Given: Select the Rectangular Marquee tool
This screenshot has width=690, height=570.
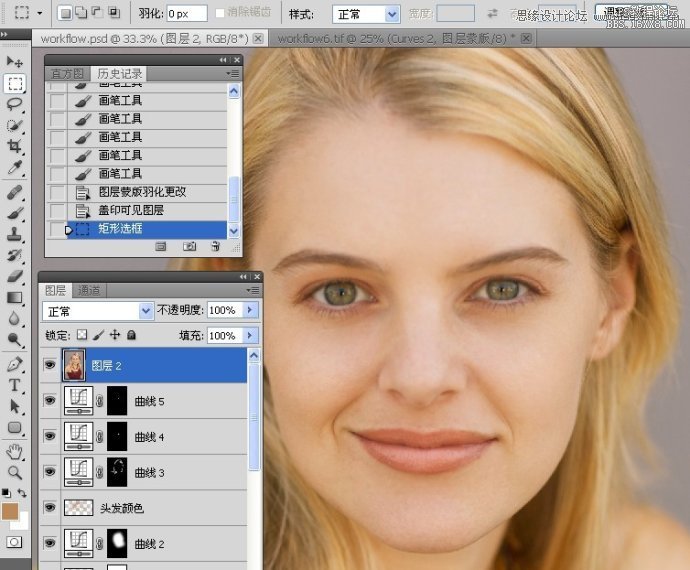Looking at the screenshot, I should point(15,84).
